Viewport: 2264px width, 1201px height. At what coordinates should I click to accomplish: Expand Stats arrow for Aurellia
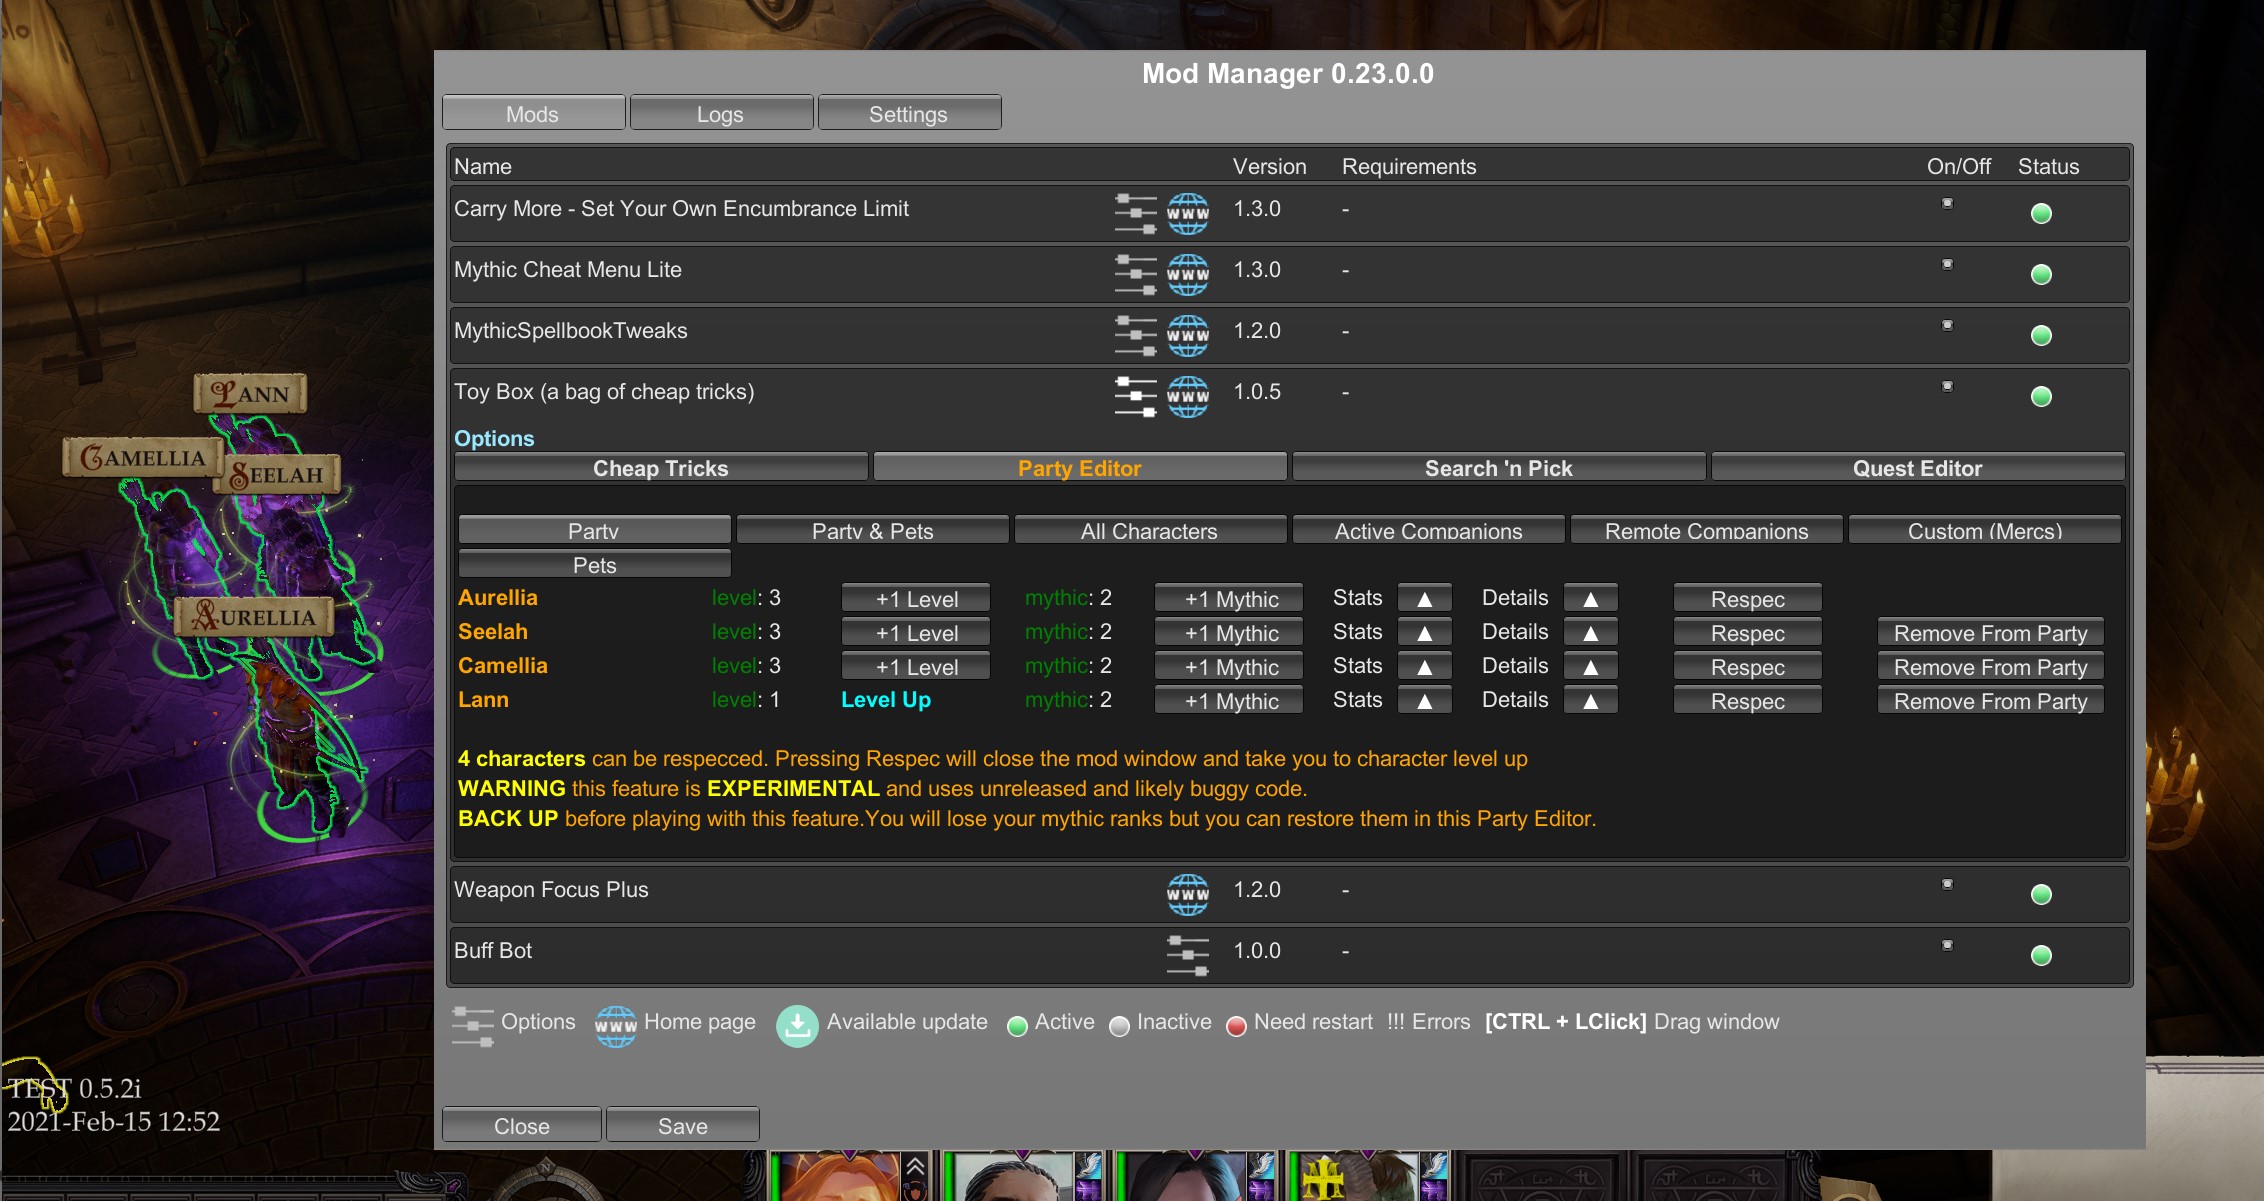point(1425,599)
